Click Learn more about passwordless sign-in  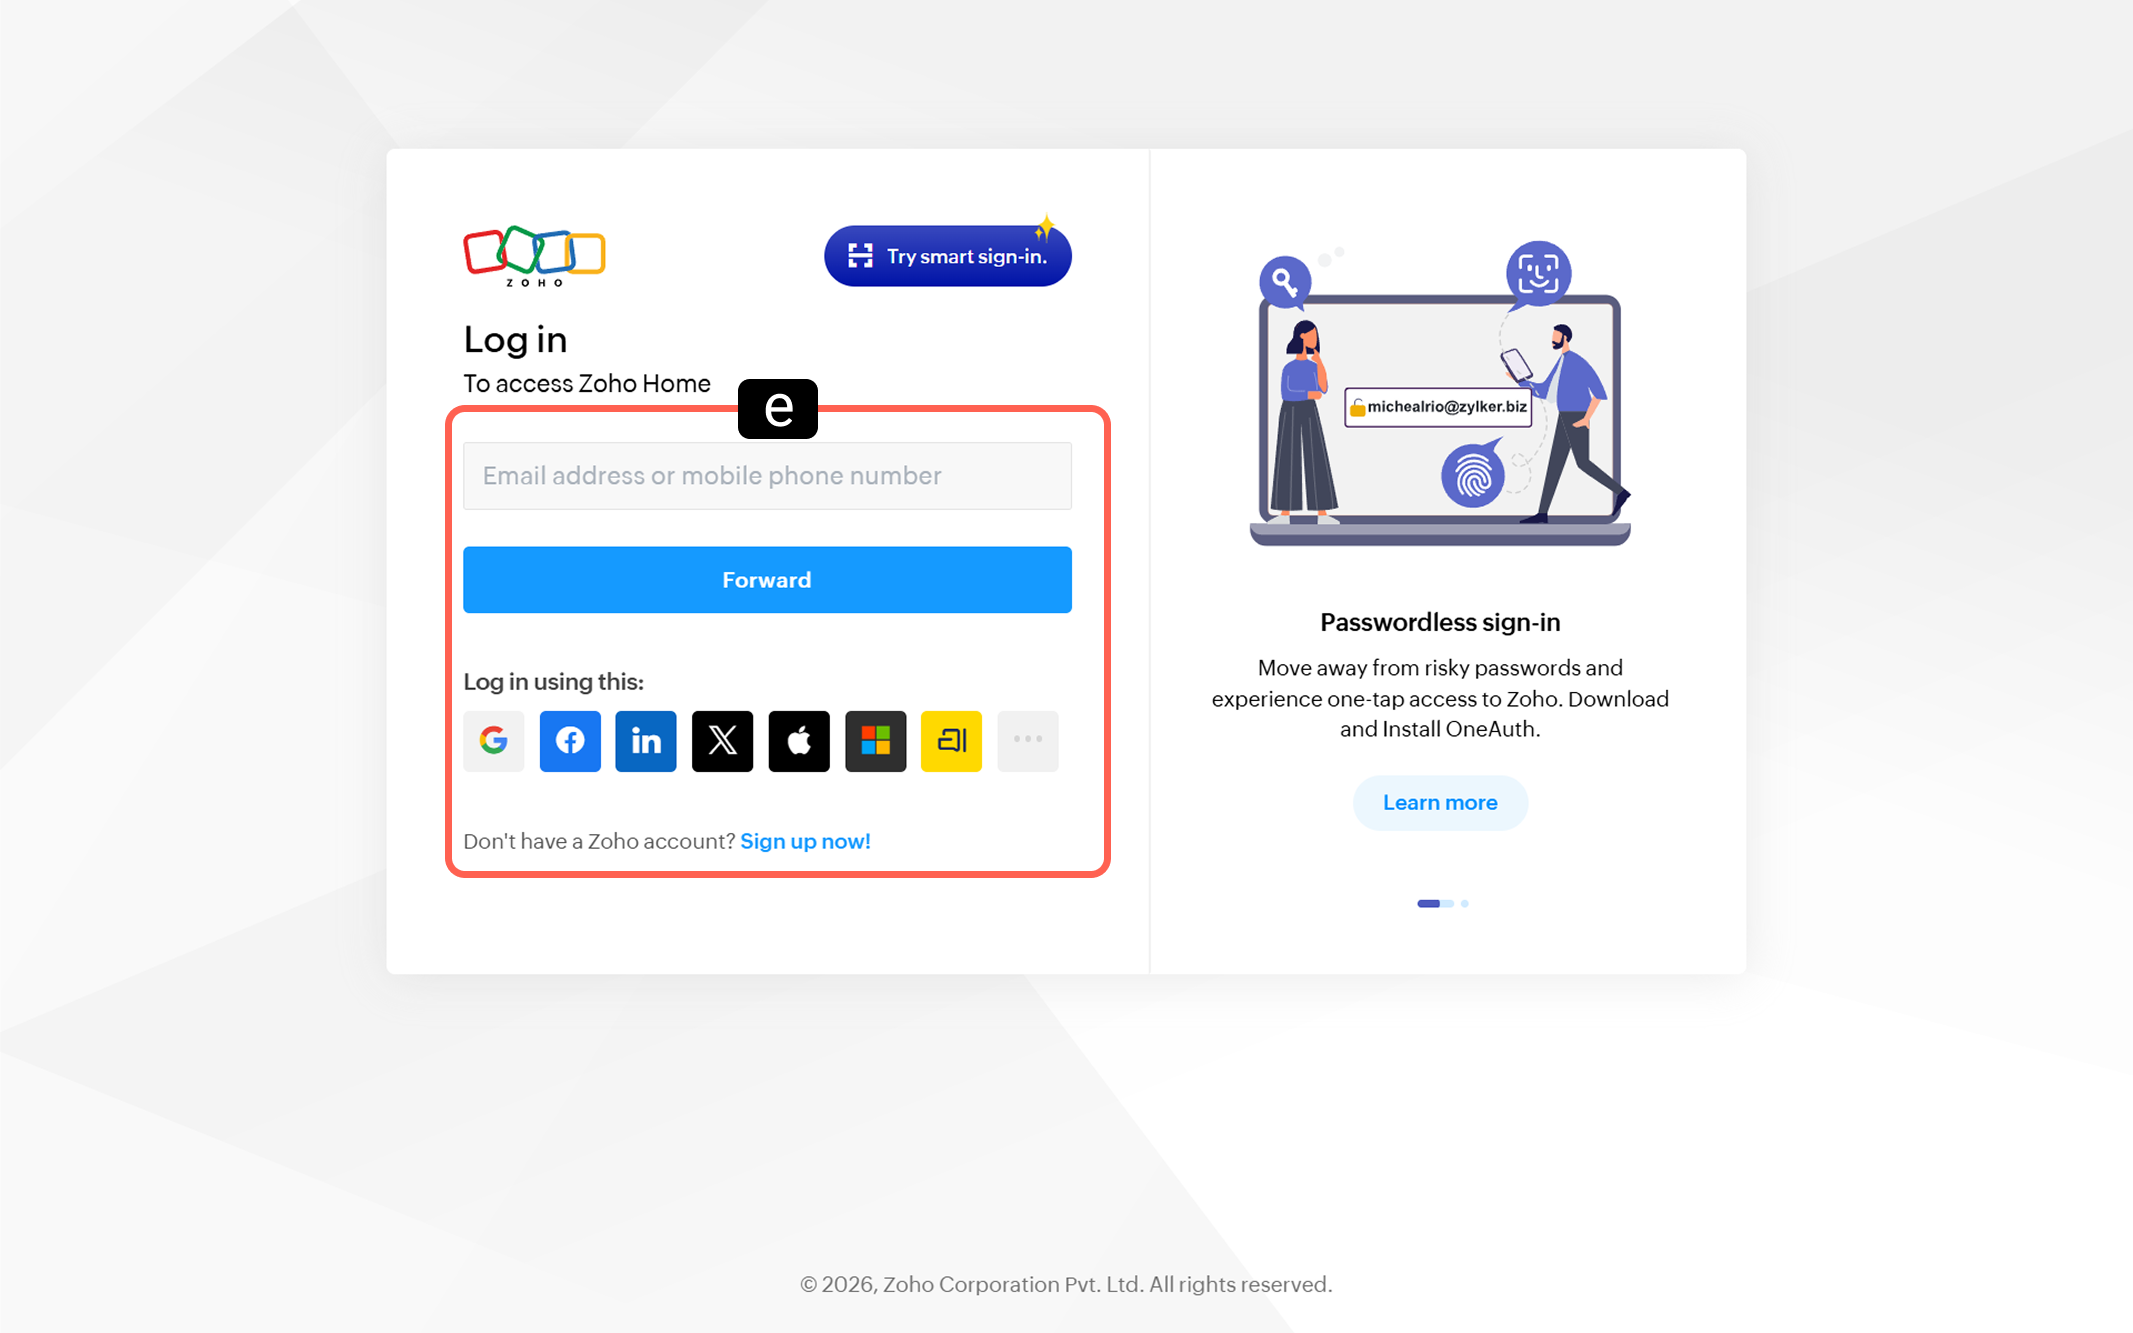click(x=1440, y=803)
